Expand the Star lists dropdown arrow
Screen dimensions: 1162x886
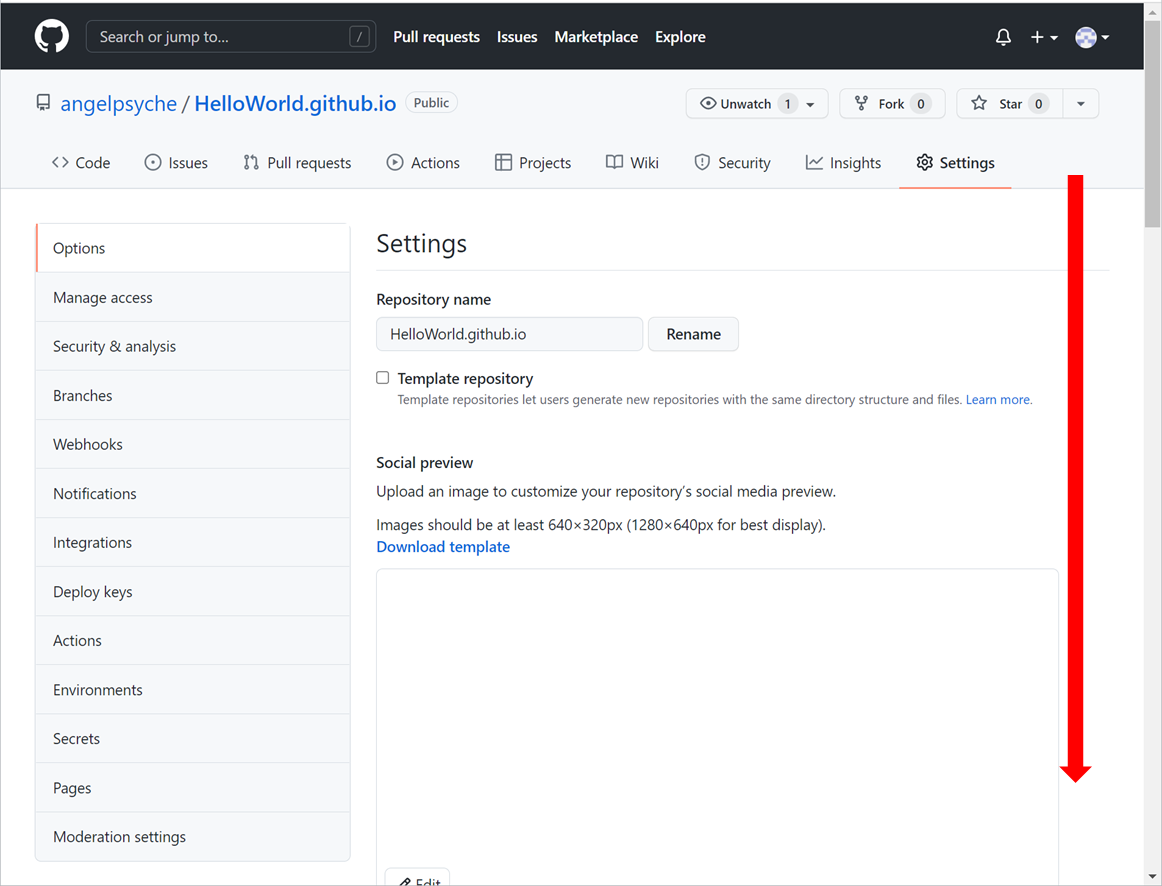coord(1080,104)
